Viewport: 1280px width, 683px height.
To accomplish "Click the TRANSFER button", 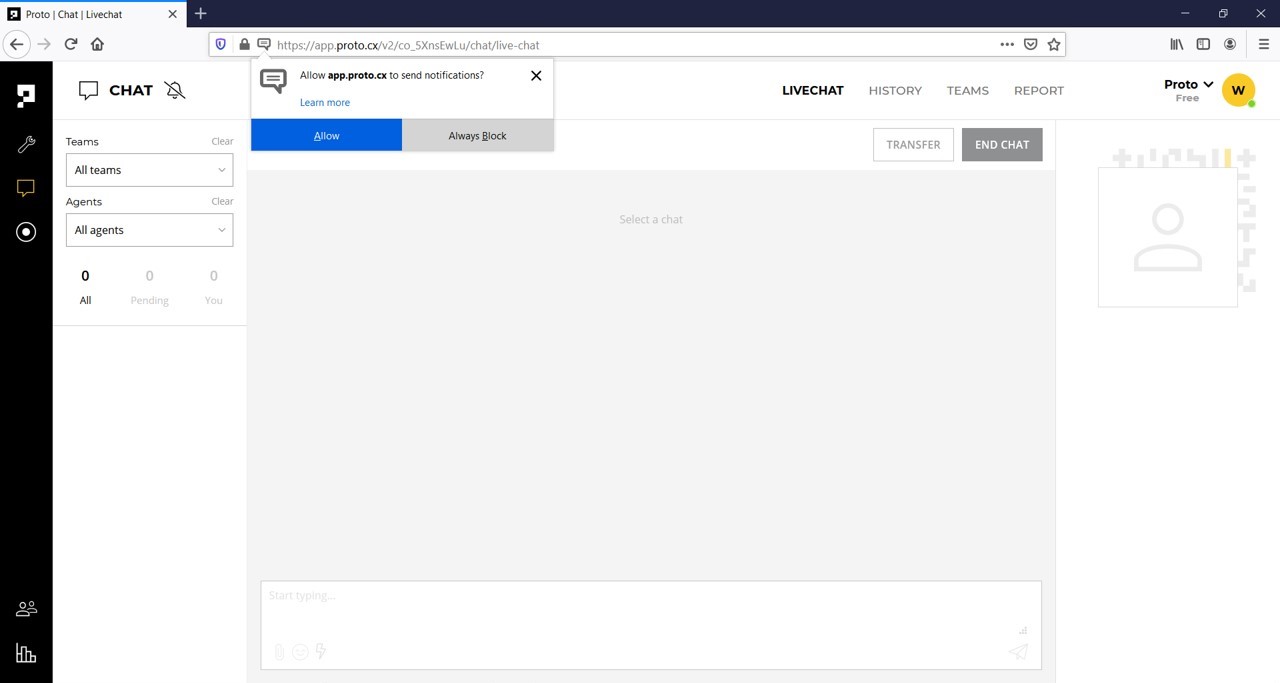I will coord(913,144).
